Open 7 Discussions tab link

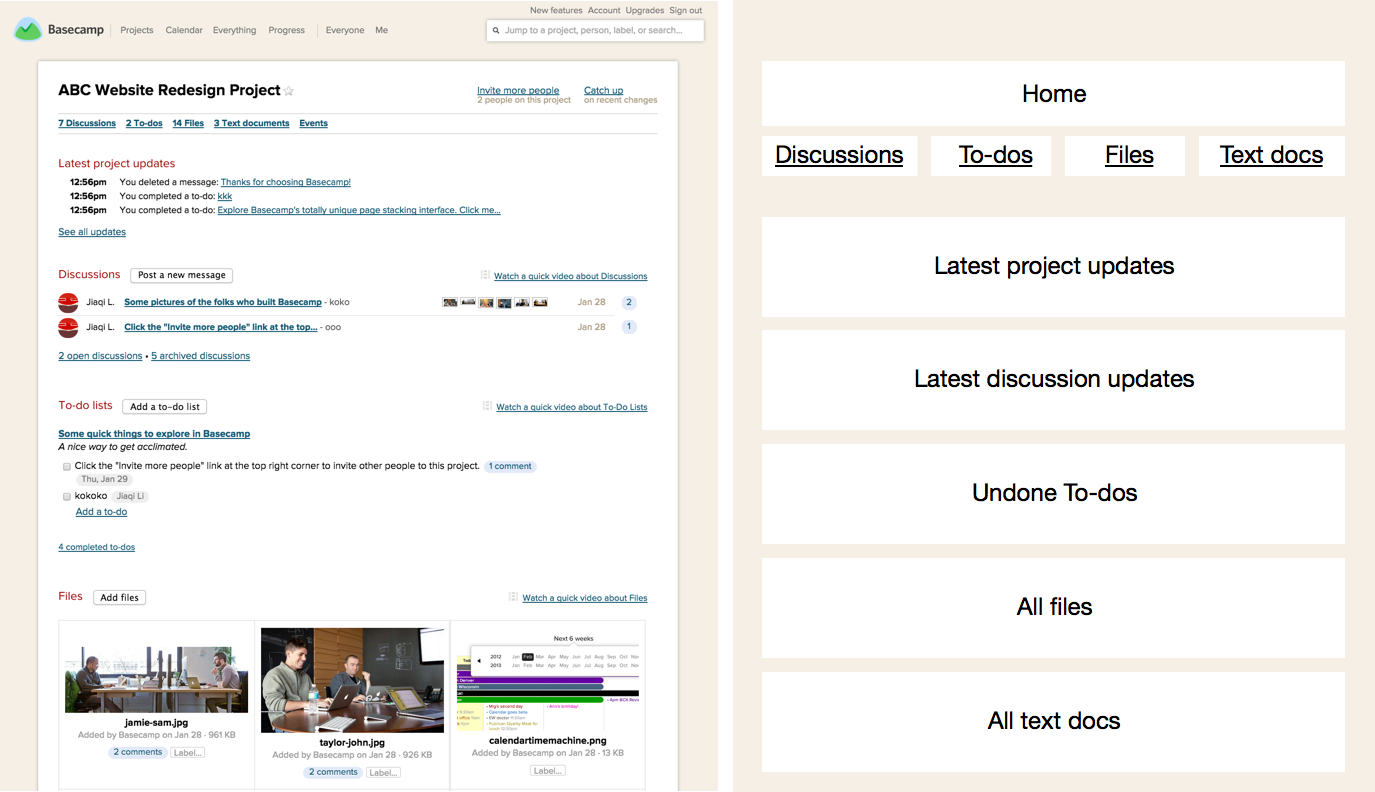(87, 123)
